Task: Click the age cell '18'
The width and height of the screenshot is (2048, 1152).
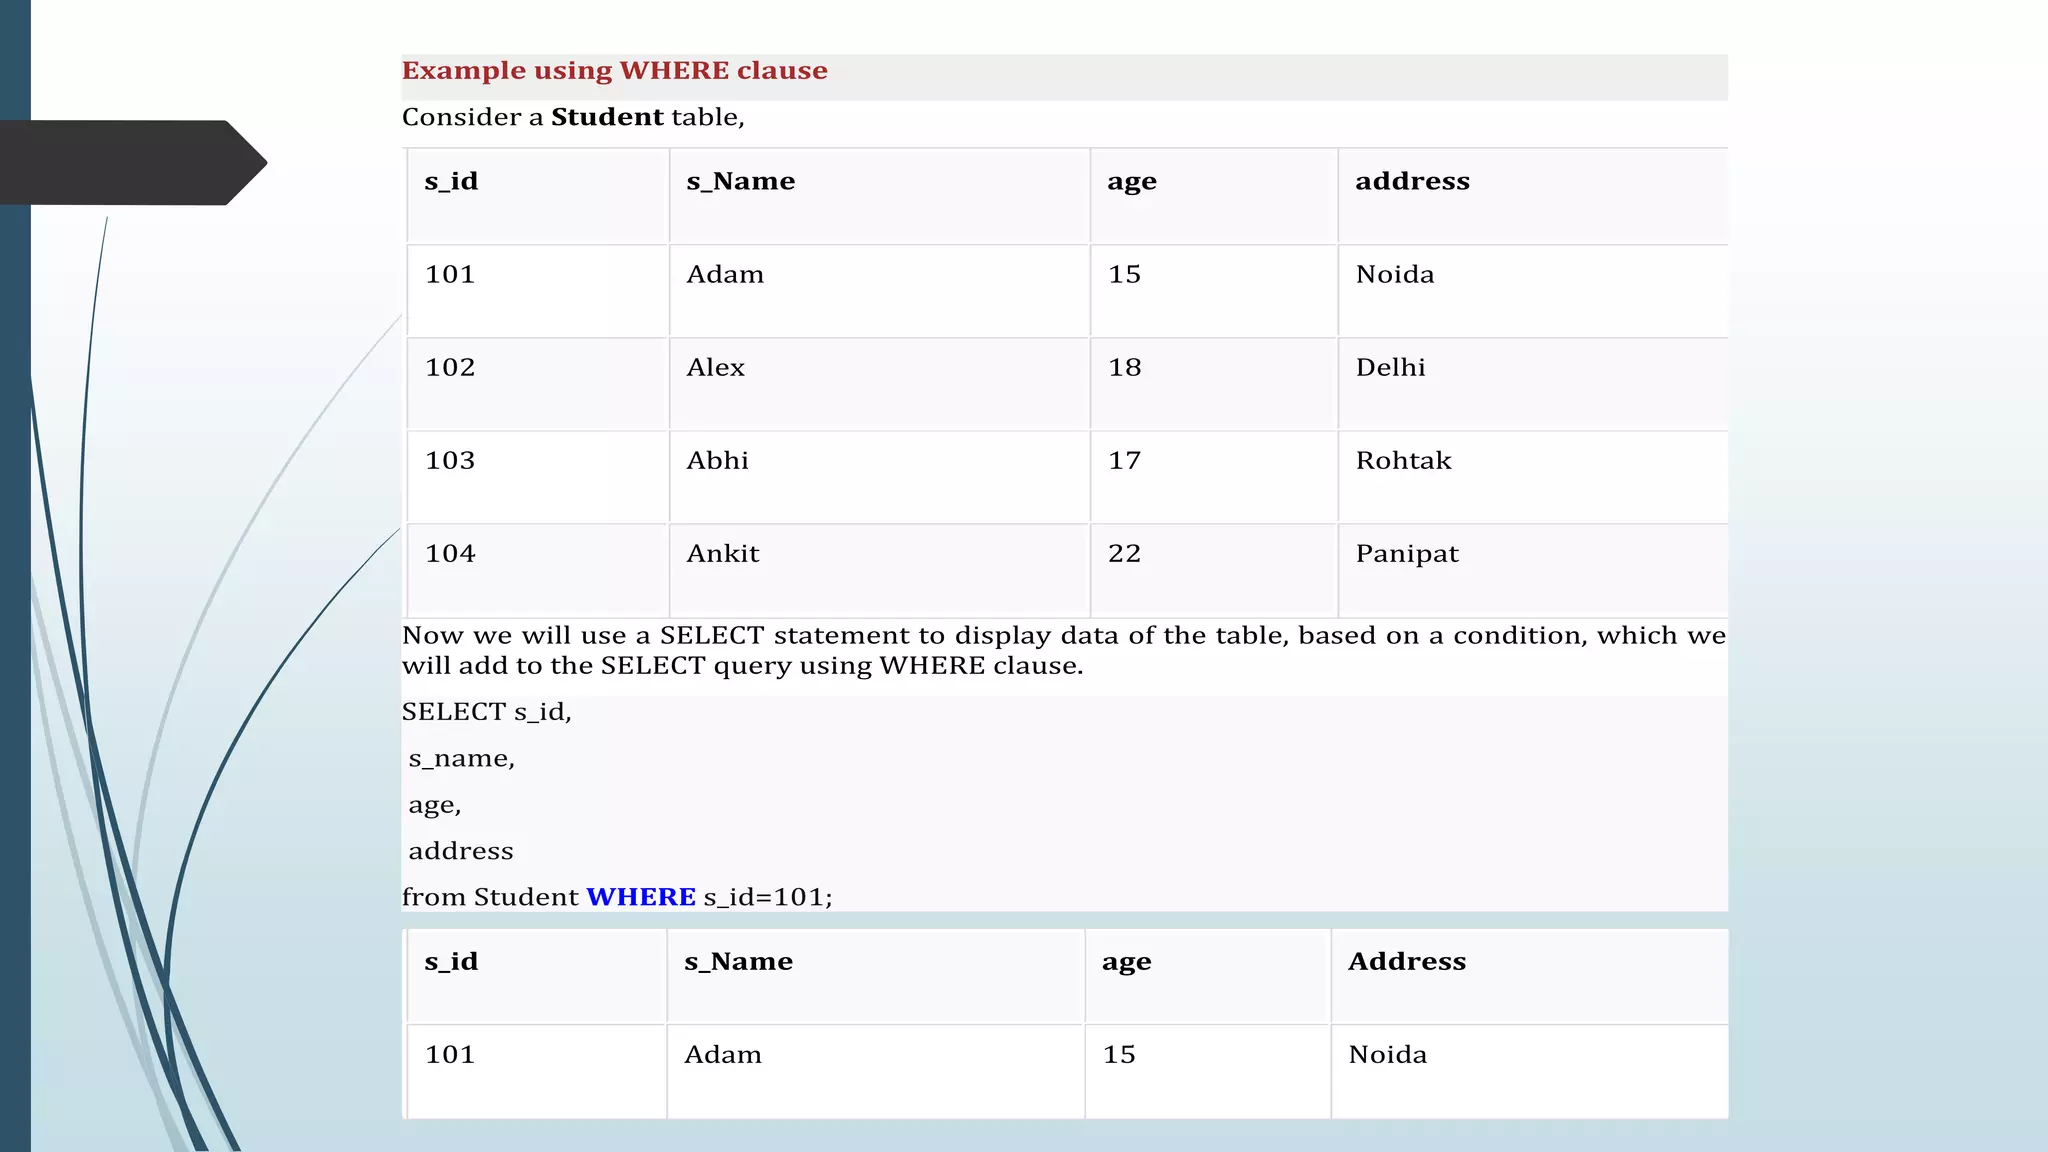Action: coord(1124,367)
